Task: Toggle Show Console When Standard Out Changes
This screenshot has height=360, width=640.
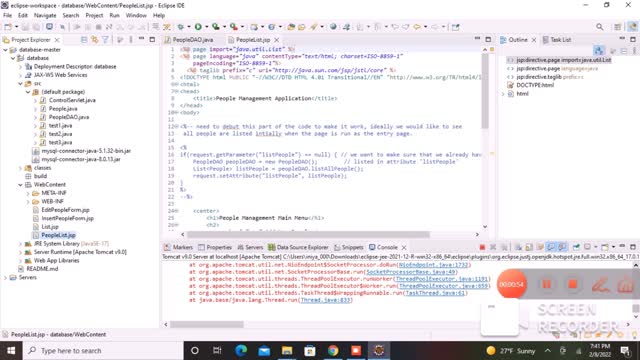Action: click(551, 247)
